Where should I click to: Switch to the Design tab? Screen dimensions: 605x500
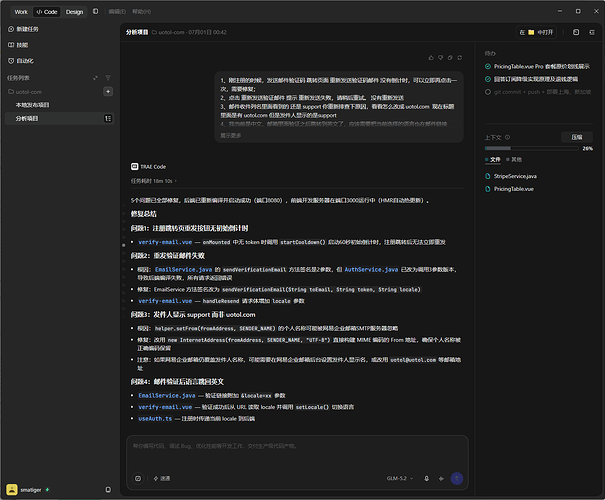(74, 12)
